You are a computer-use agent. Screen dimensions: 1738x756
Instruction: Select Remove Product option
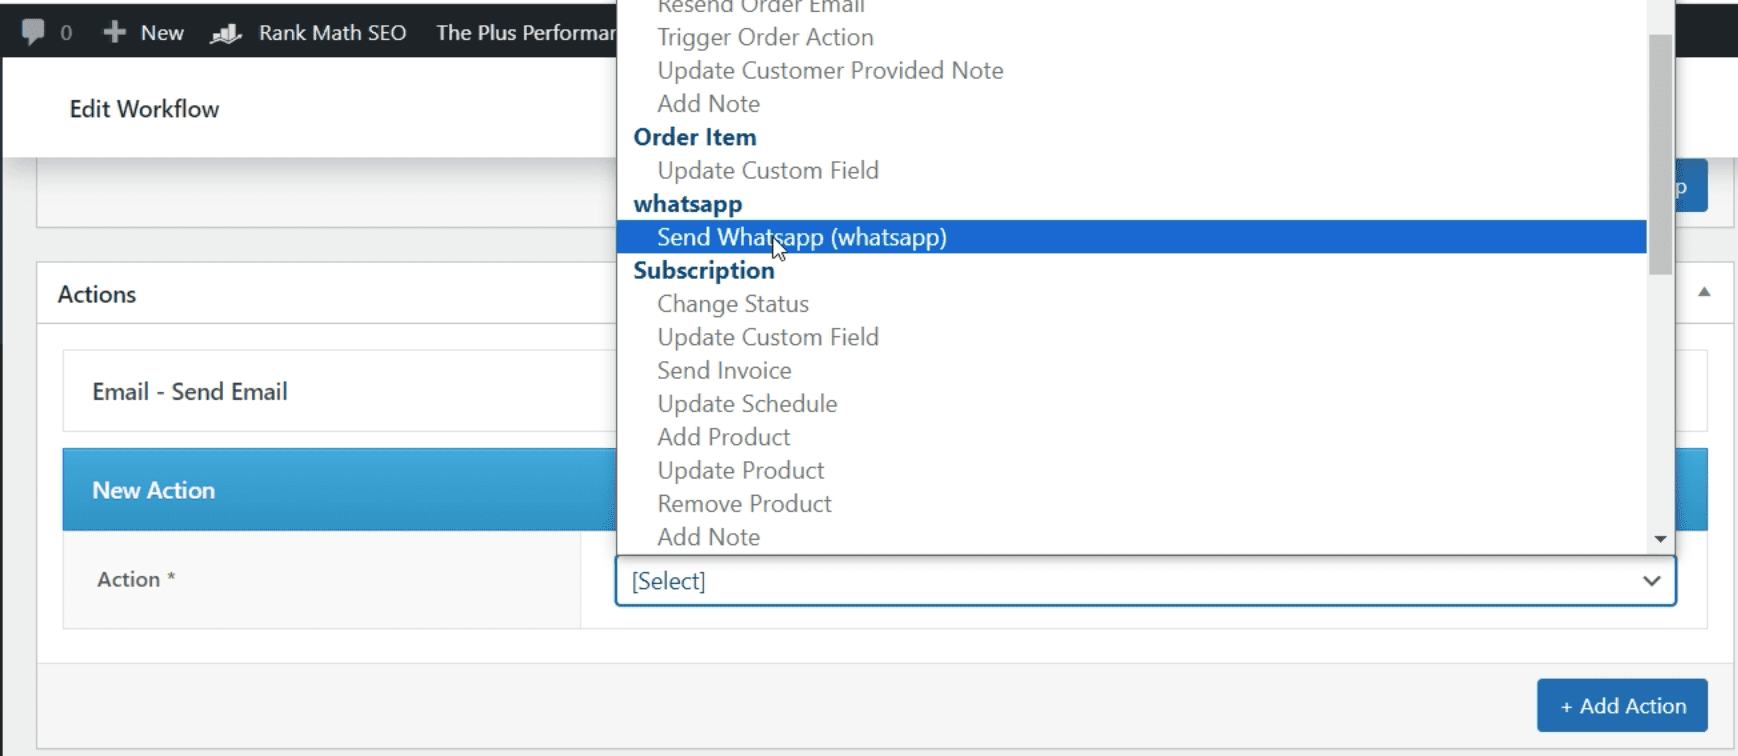point(744,504)
